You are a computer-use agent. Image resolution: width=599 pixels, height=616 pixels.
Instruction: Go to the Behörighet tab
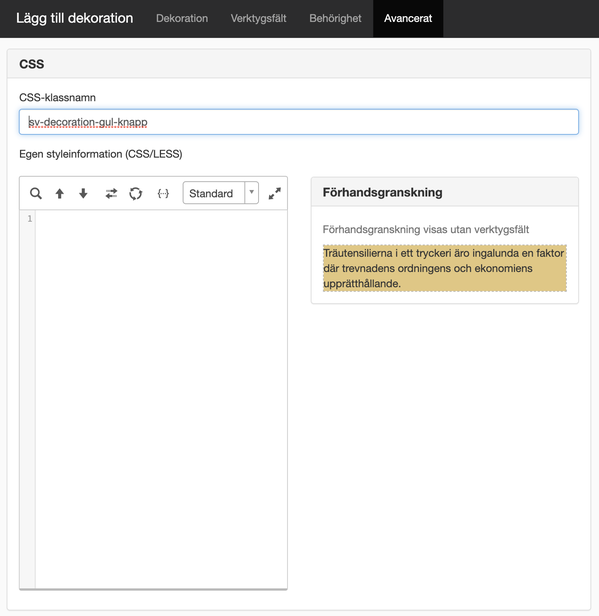335,18
